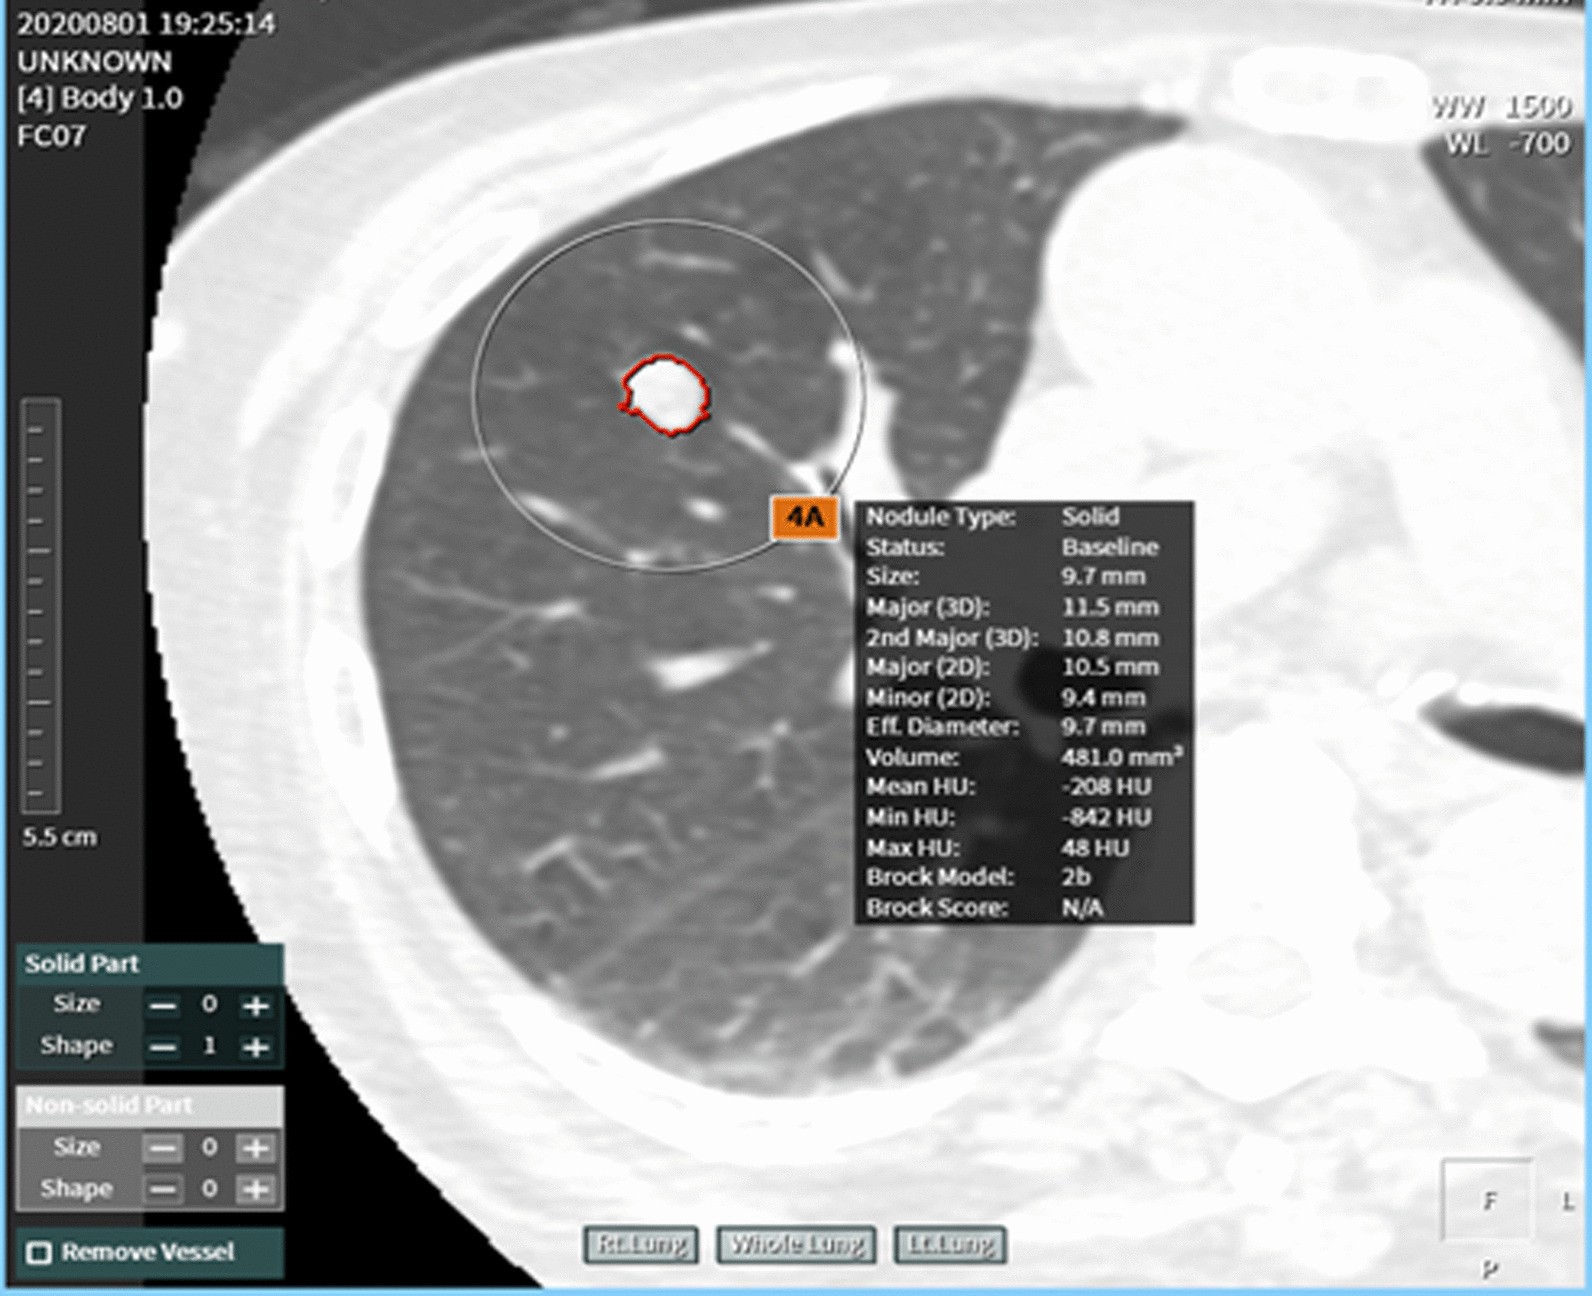Decrease Solid Part Shape with minus button

click(163, 1047)
